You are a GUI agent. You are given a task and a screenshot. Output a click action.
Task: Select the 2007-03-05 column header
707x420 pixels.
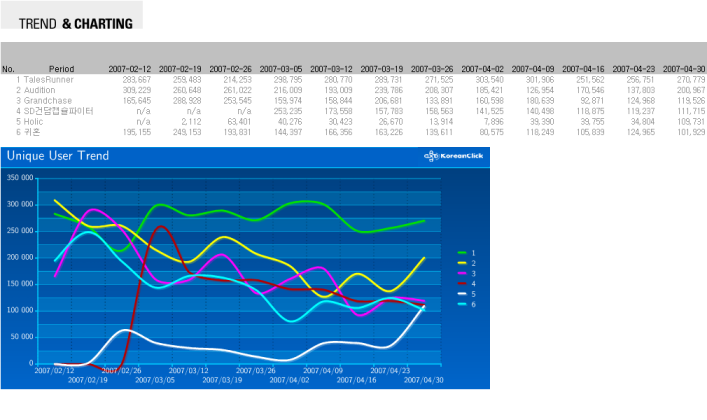281,69
